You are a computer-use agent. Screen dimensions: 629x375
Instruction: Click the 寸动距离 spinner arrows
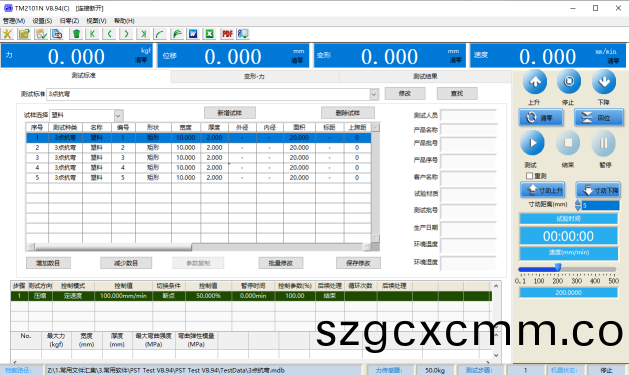(x=578, y=205)
